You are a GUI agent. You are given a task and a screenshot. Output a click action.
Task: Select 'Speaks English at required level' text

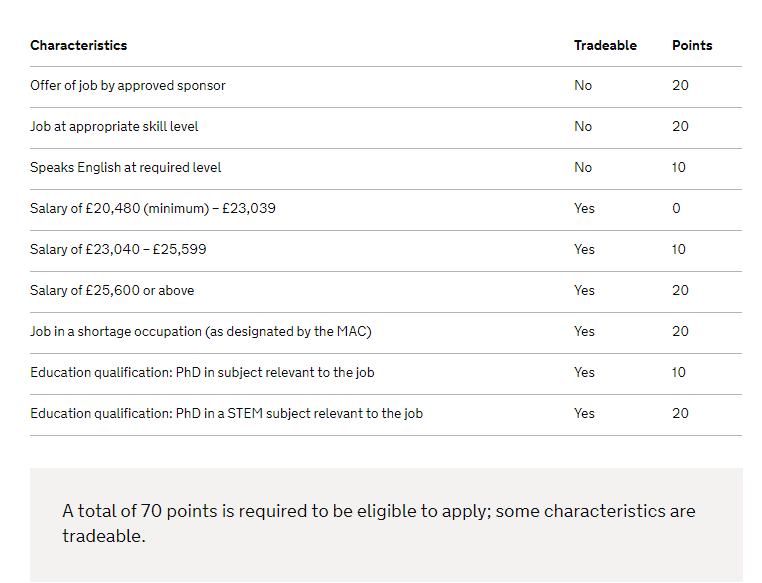point(126,168)
